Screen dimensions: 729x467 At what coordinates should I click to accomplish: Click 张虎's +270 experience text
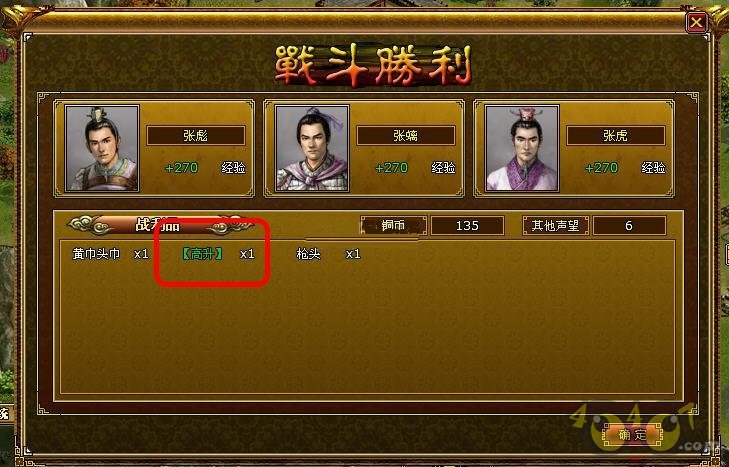coord(602,167)
